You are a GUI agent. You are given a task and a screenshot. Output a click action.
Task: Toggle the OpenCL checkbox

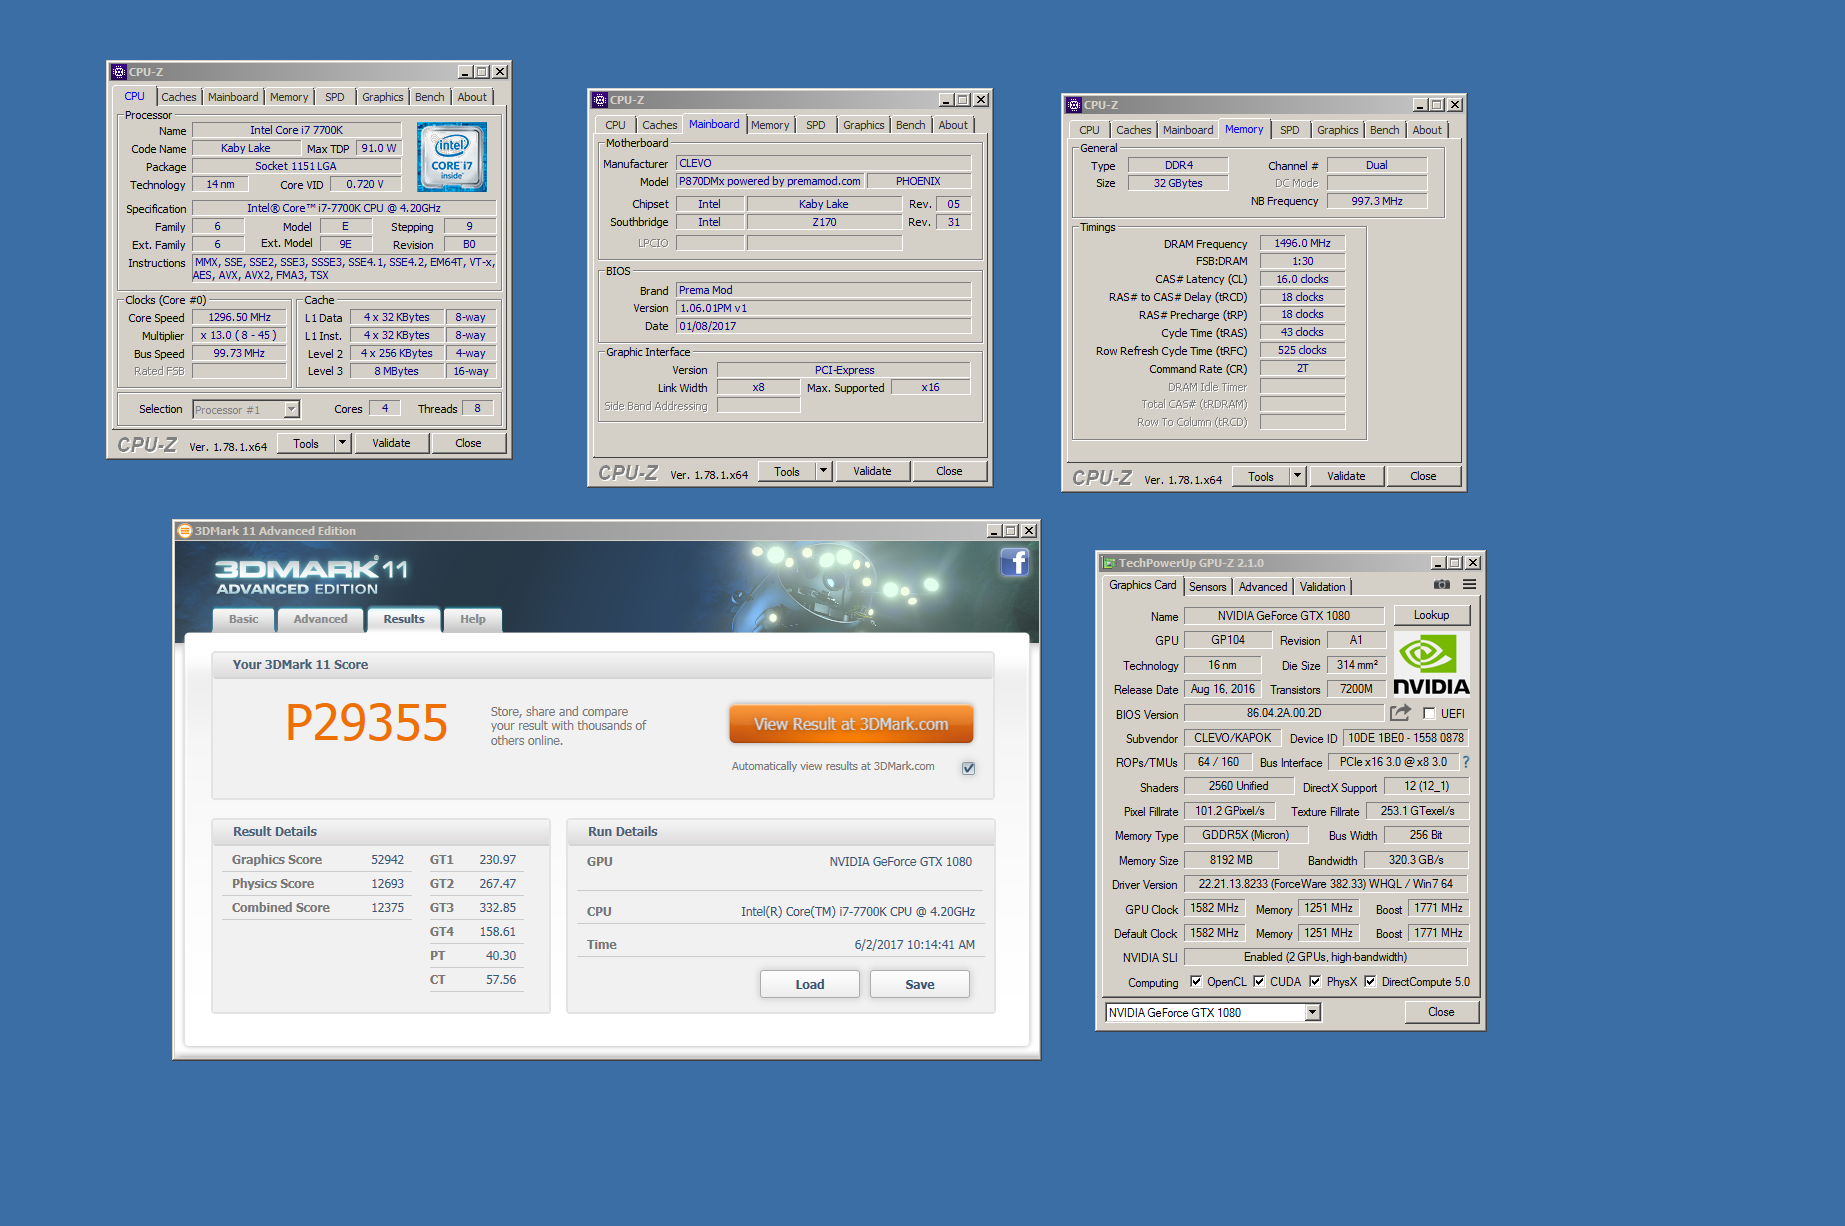click(1196, 982)
